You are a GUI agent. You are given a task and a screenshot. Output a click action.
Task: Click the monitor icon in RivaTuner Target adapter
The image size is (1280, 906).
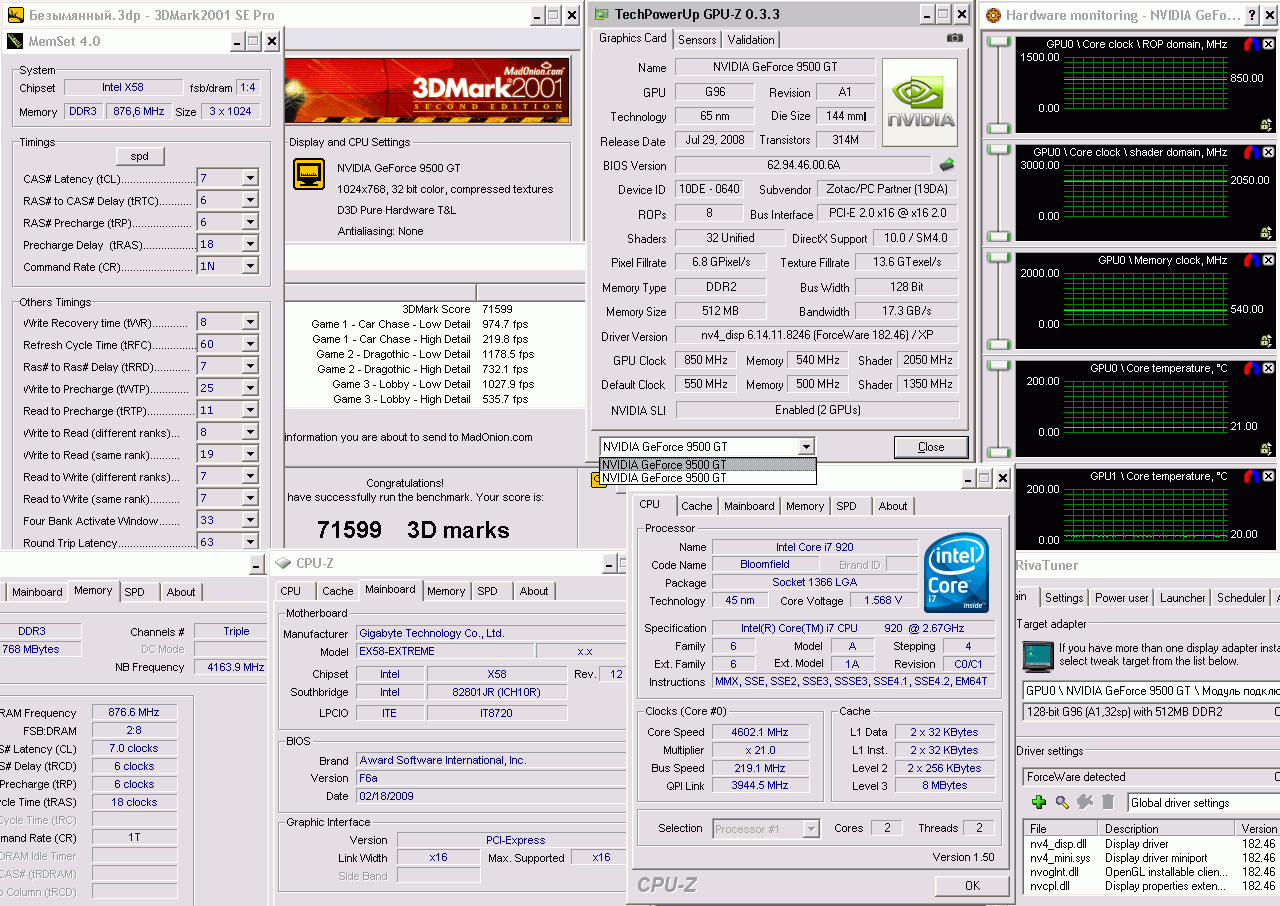tap(1037, 655)
